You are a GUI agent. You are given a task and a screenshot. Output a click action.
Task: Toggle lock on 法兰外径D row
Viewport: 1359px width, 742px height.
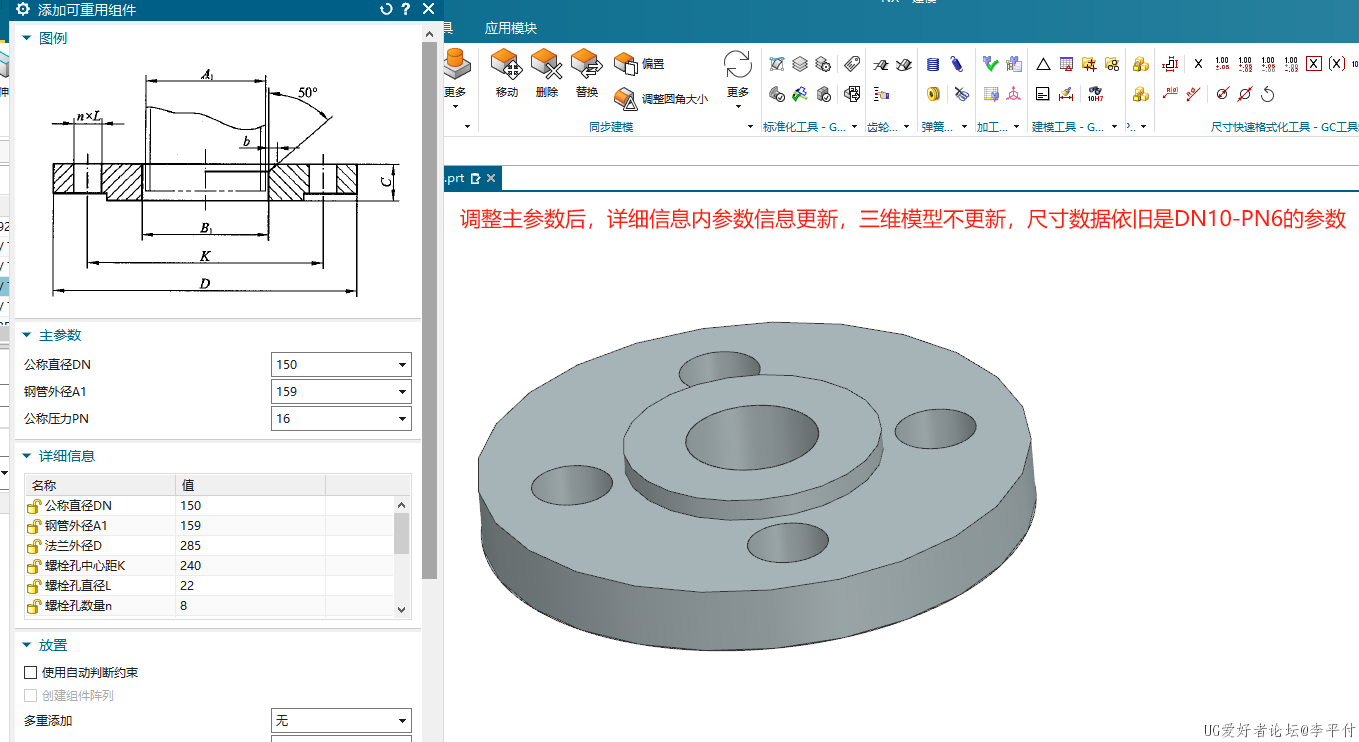click(35, 546)
